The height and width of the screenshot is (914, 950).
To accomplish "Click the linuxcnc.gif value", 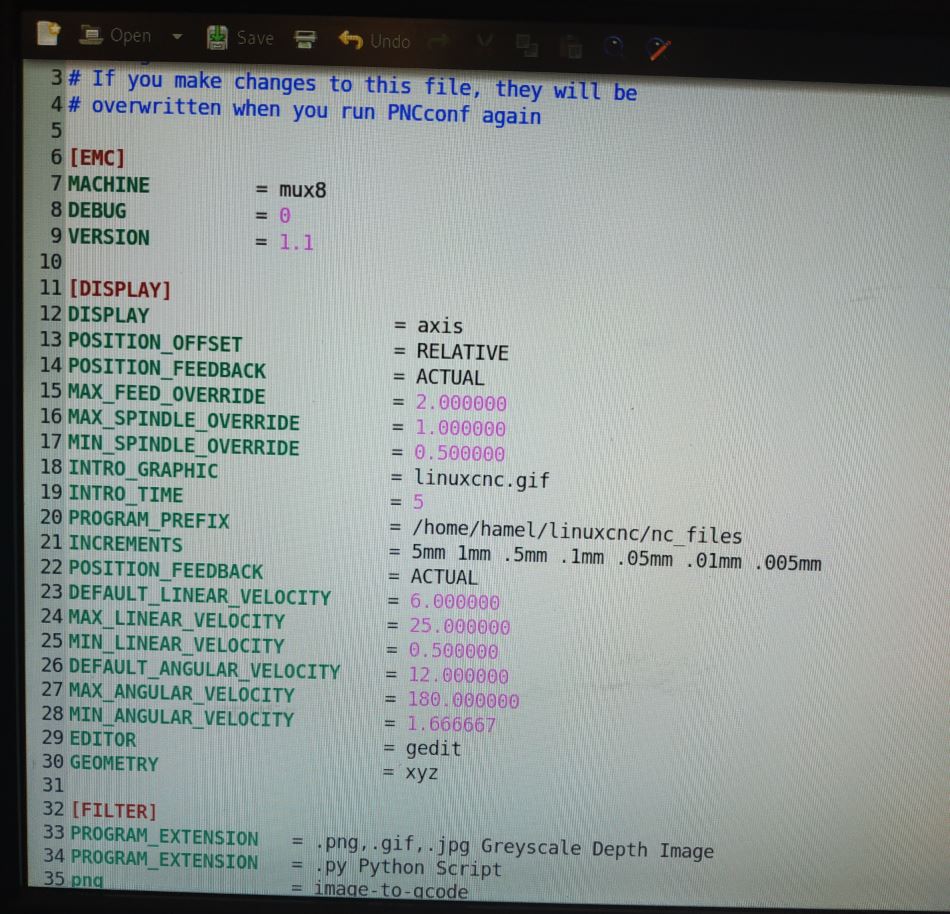I will coord(482,479).
